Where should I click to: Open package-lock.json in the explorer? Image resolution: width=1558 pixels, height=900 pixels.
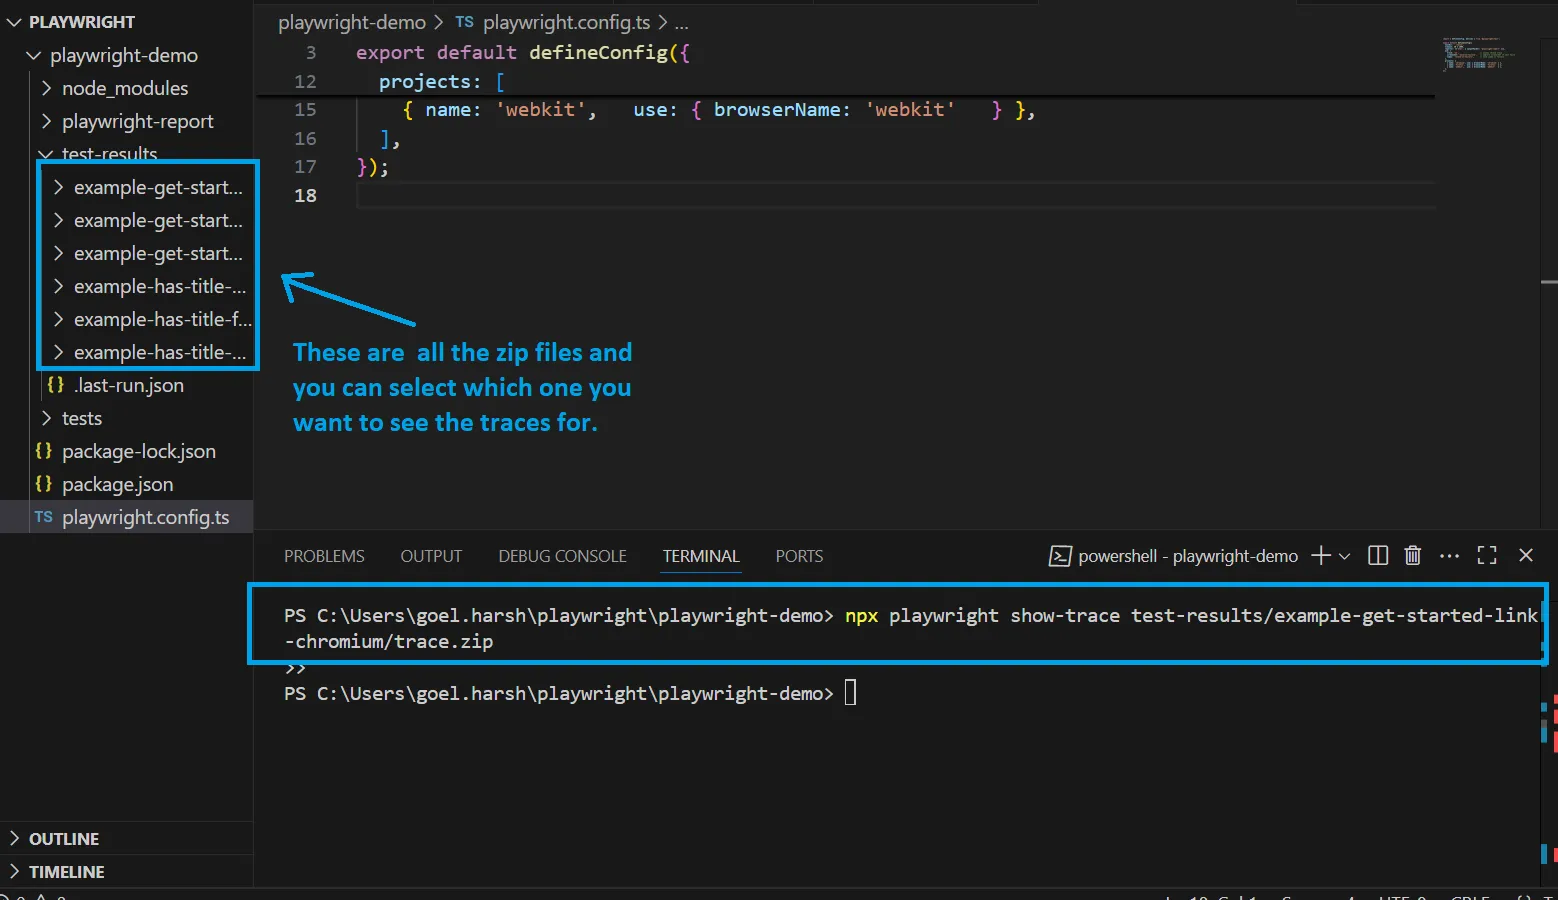click(139, 451)
